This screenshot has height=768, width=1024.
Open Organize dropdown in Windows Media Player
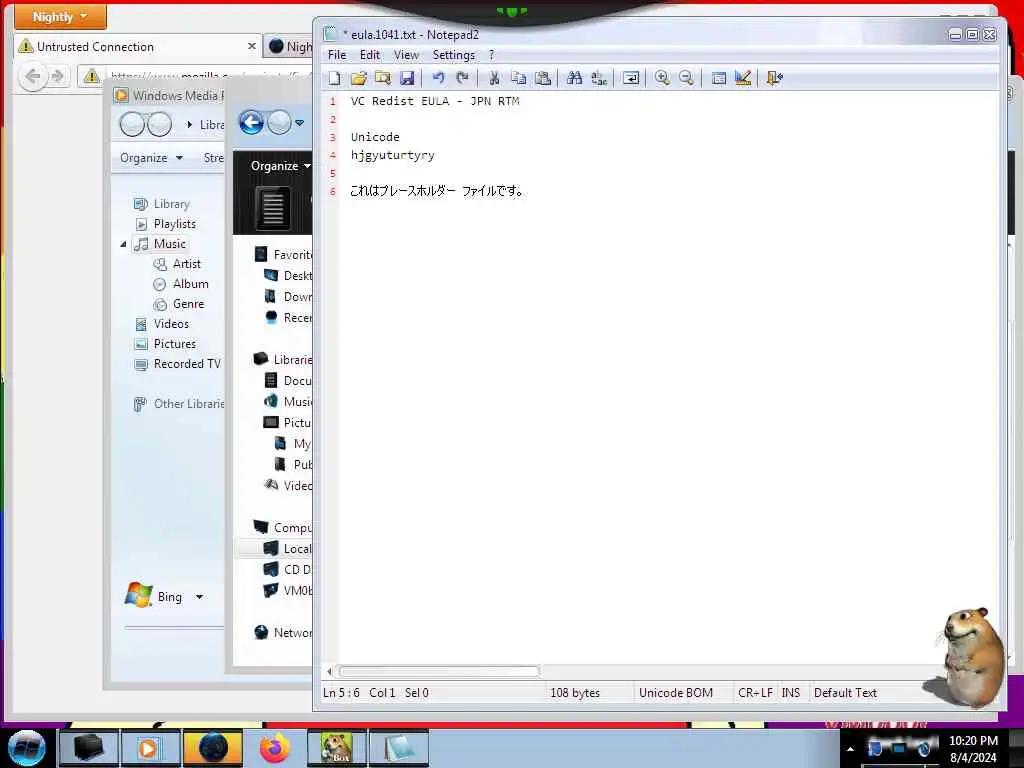click(x=152, y=158)
